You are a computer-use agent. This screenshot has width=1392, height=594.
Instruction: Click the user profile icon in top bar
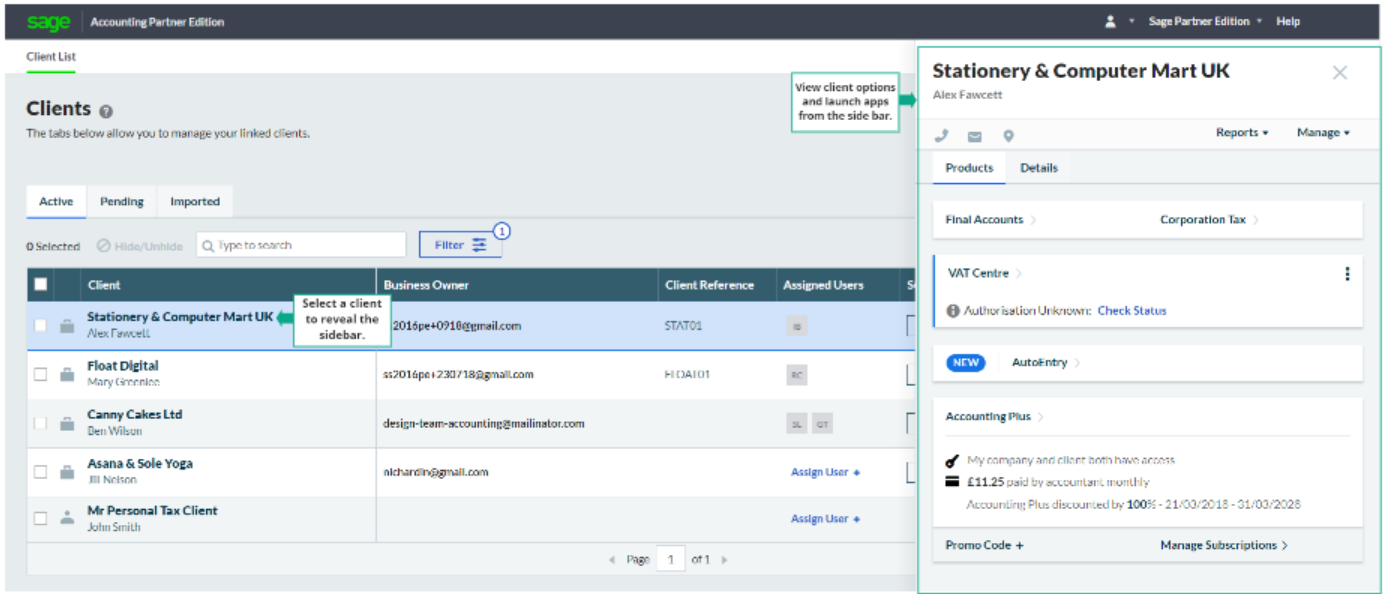pyautogui.click(x=1110, y=21)
